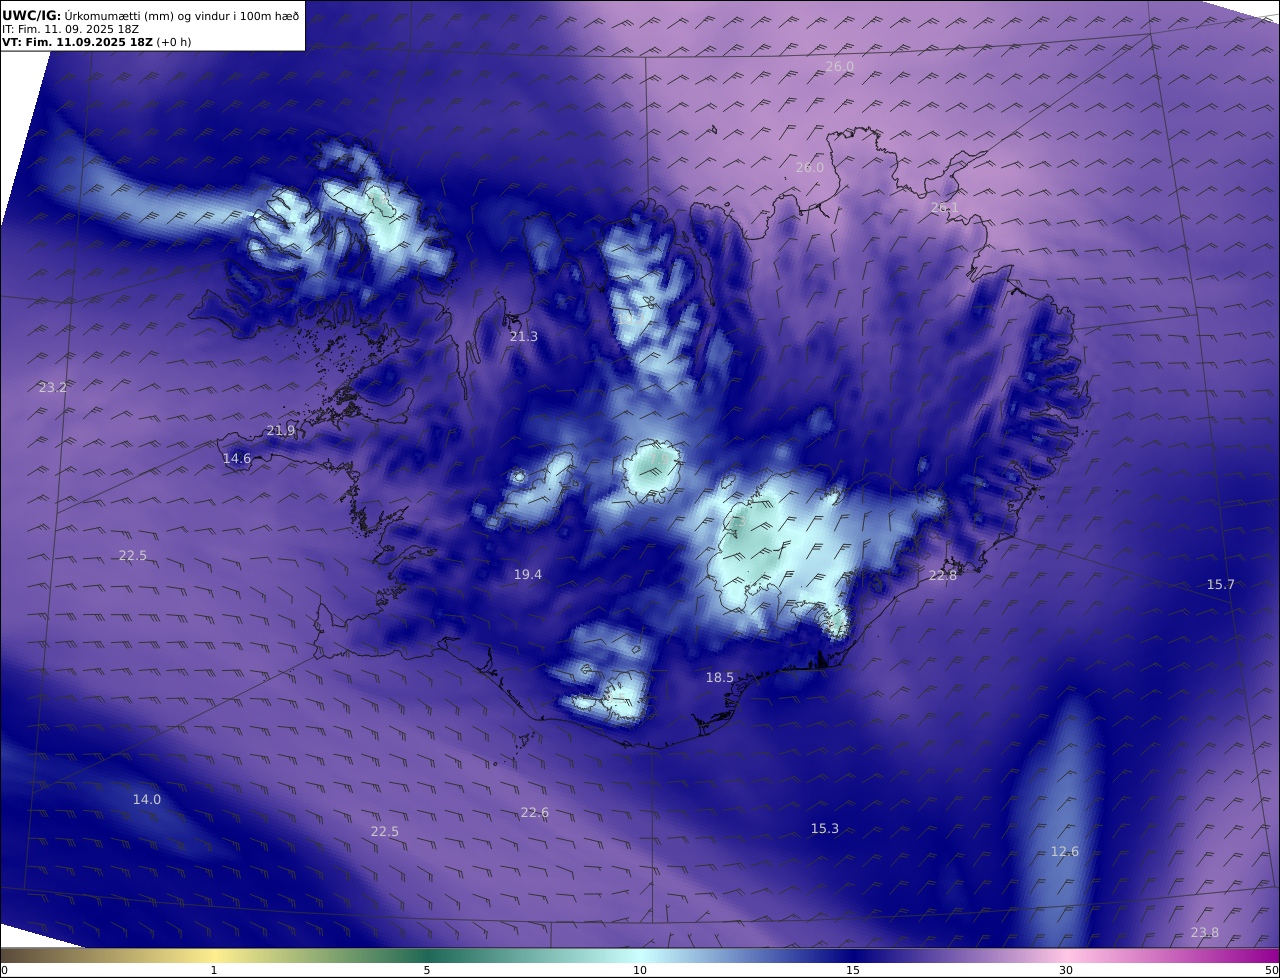Viewport: 1280px width, 978px height.
Task: Click the 23.8 value label
Action: [x=1204, y=933]
